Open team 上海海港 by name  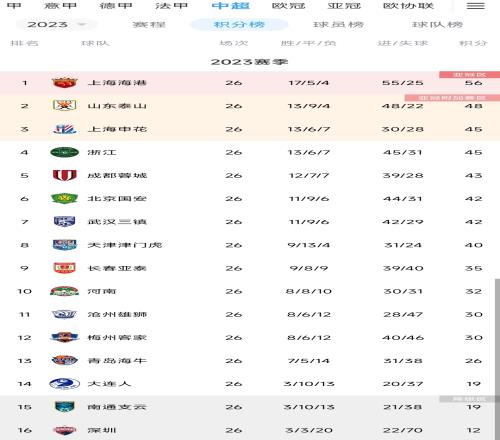click(x=117, y=83)
